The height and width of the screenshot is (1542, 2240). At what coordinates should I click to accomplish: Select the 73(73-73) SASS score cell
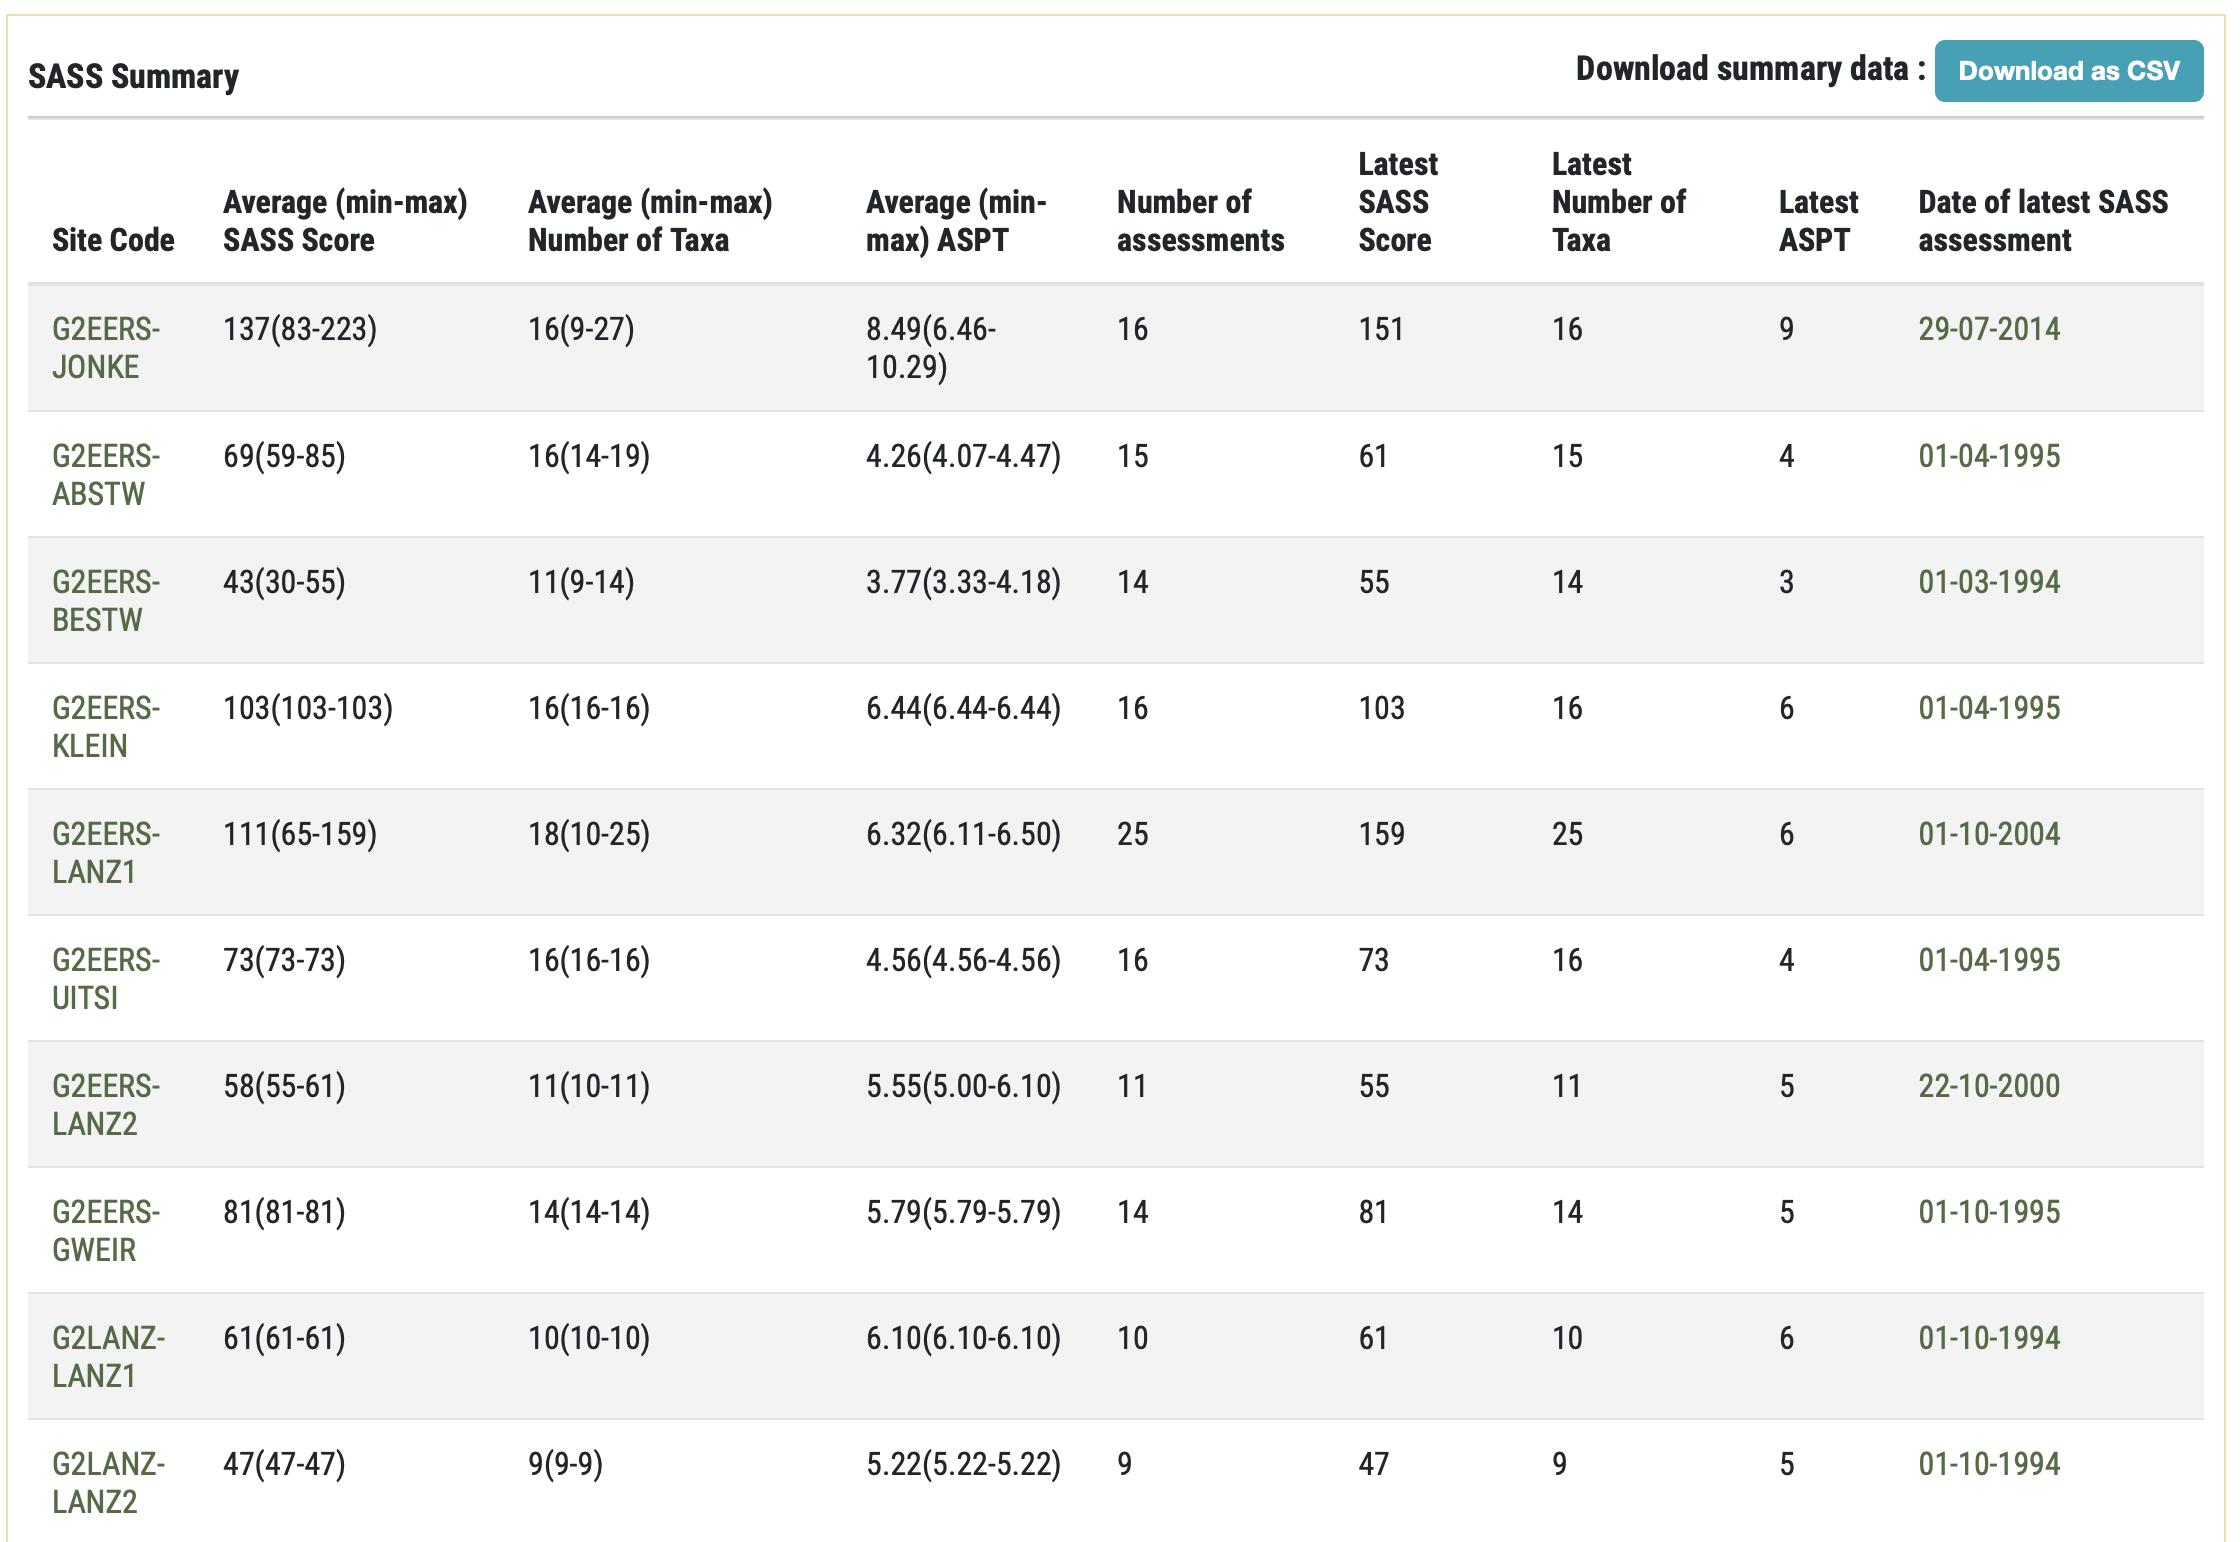(x=284, y=960)
